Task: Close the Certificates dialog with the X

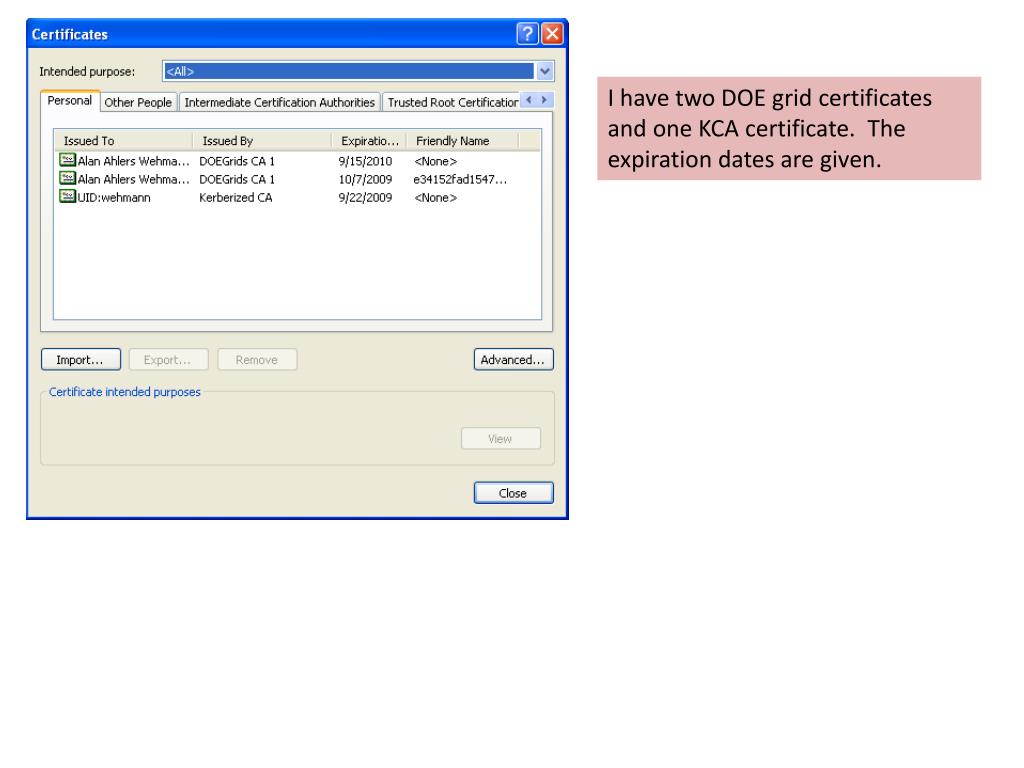Action: tap(552, 33)
